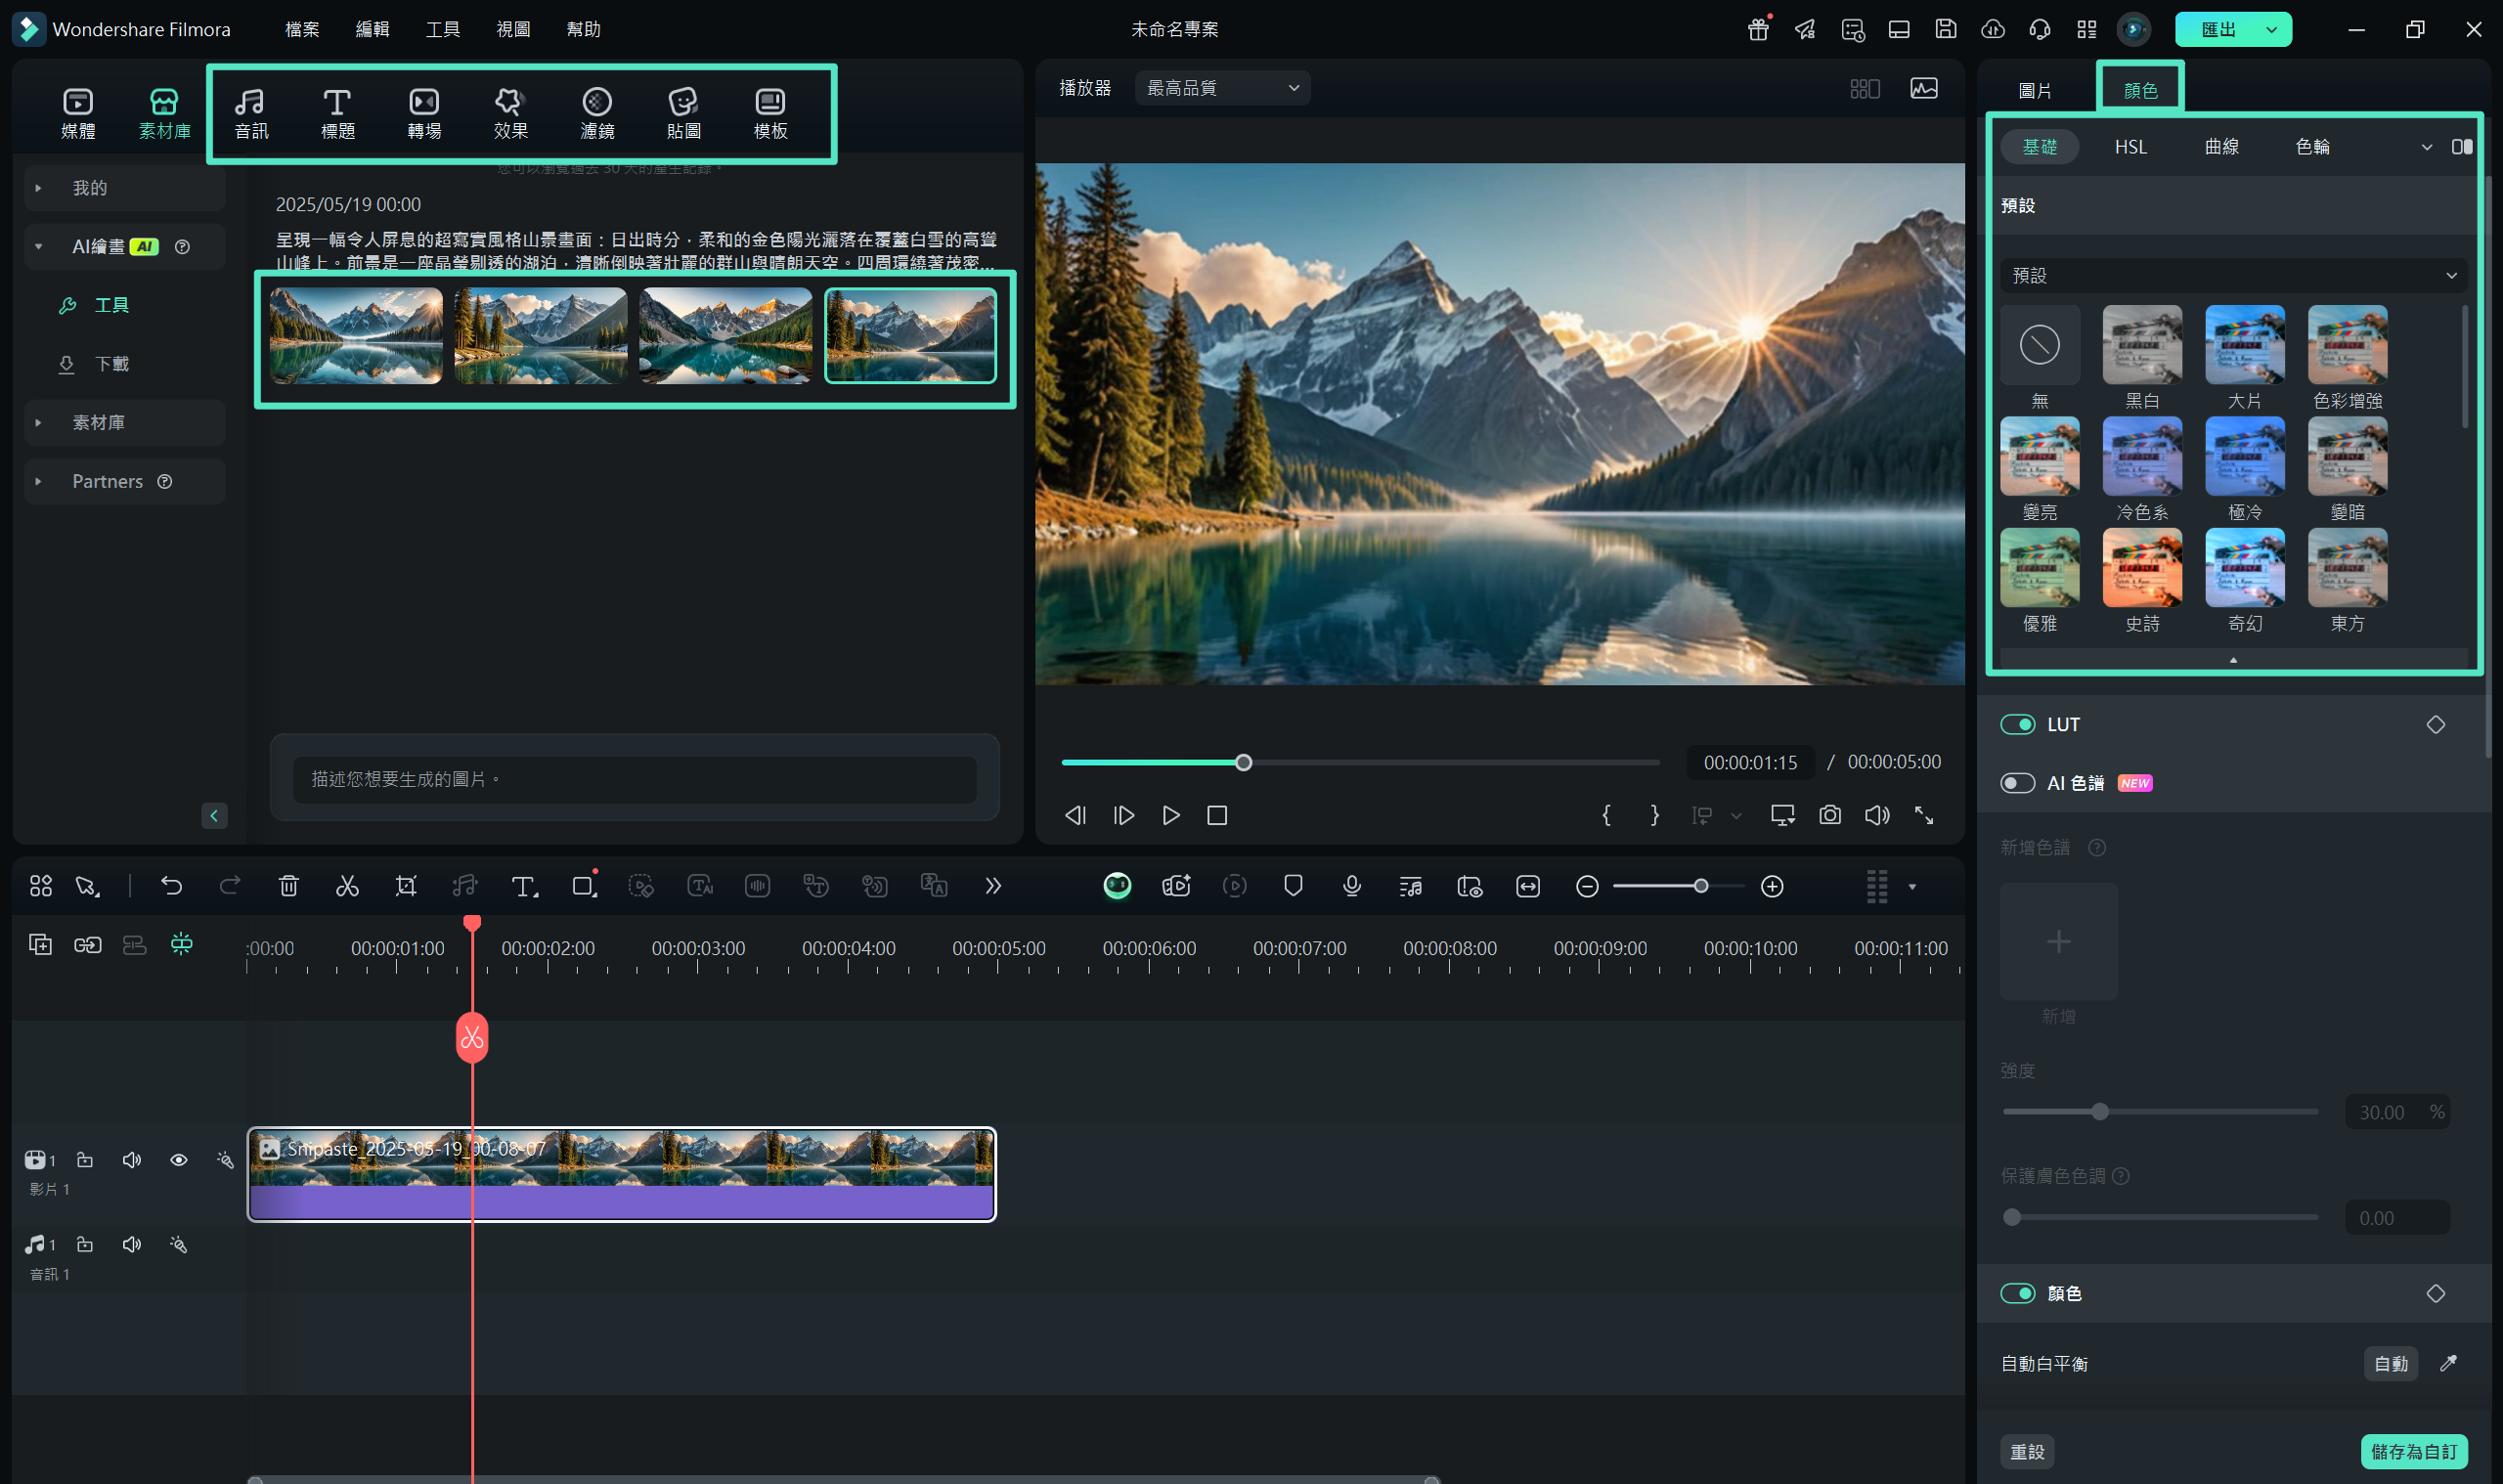This screenshot has height=1484, width=2503.
Task: Click the image description input field
Action: (x=634, y=778)
